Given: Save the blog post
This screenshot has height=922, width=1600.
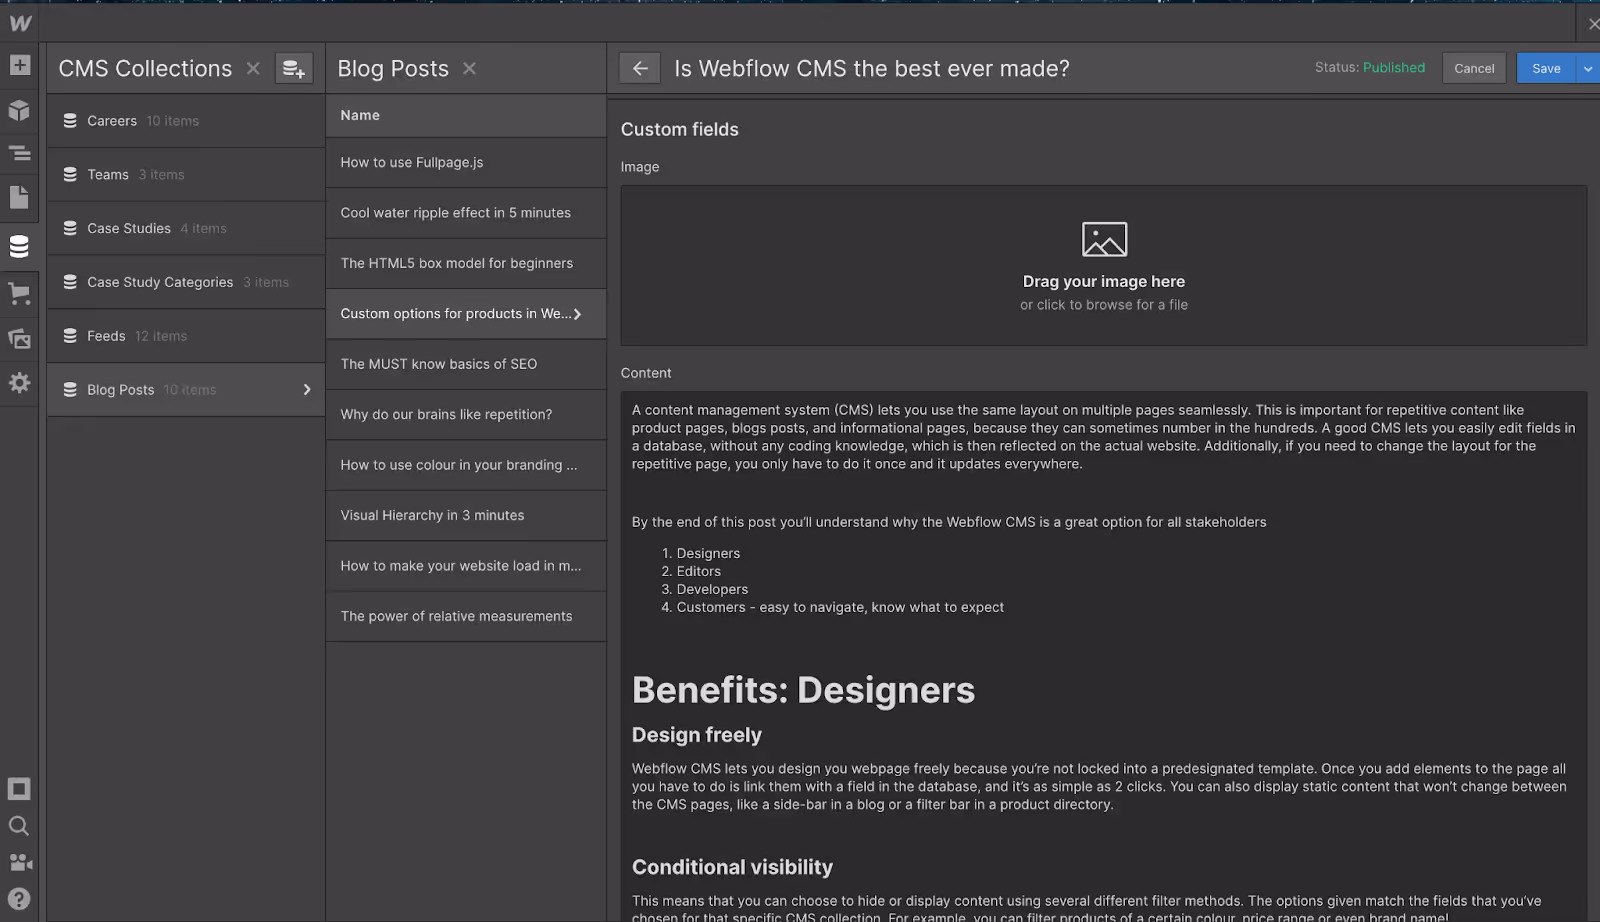Looking at the screenshot, I should tap(1546, 68).
